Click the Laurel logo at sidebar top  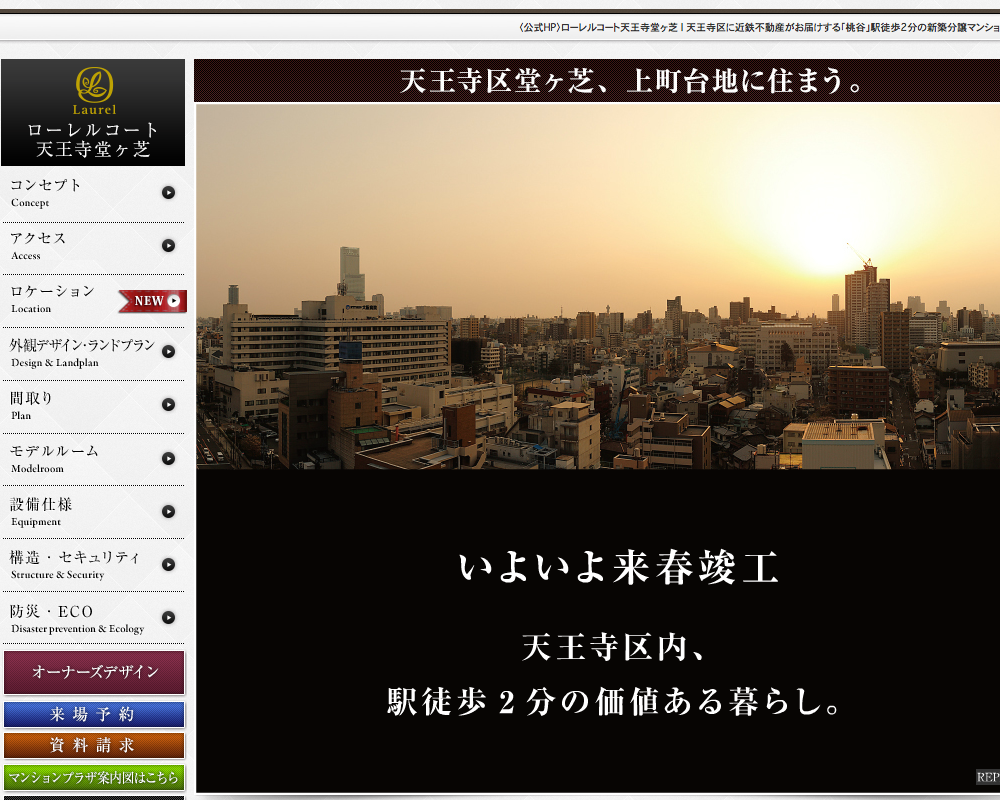point(94,90)
